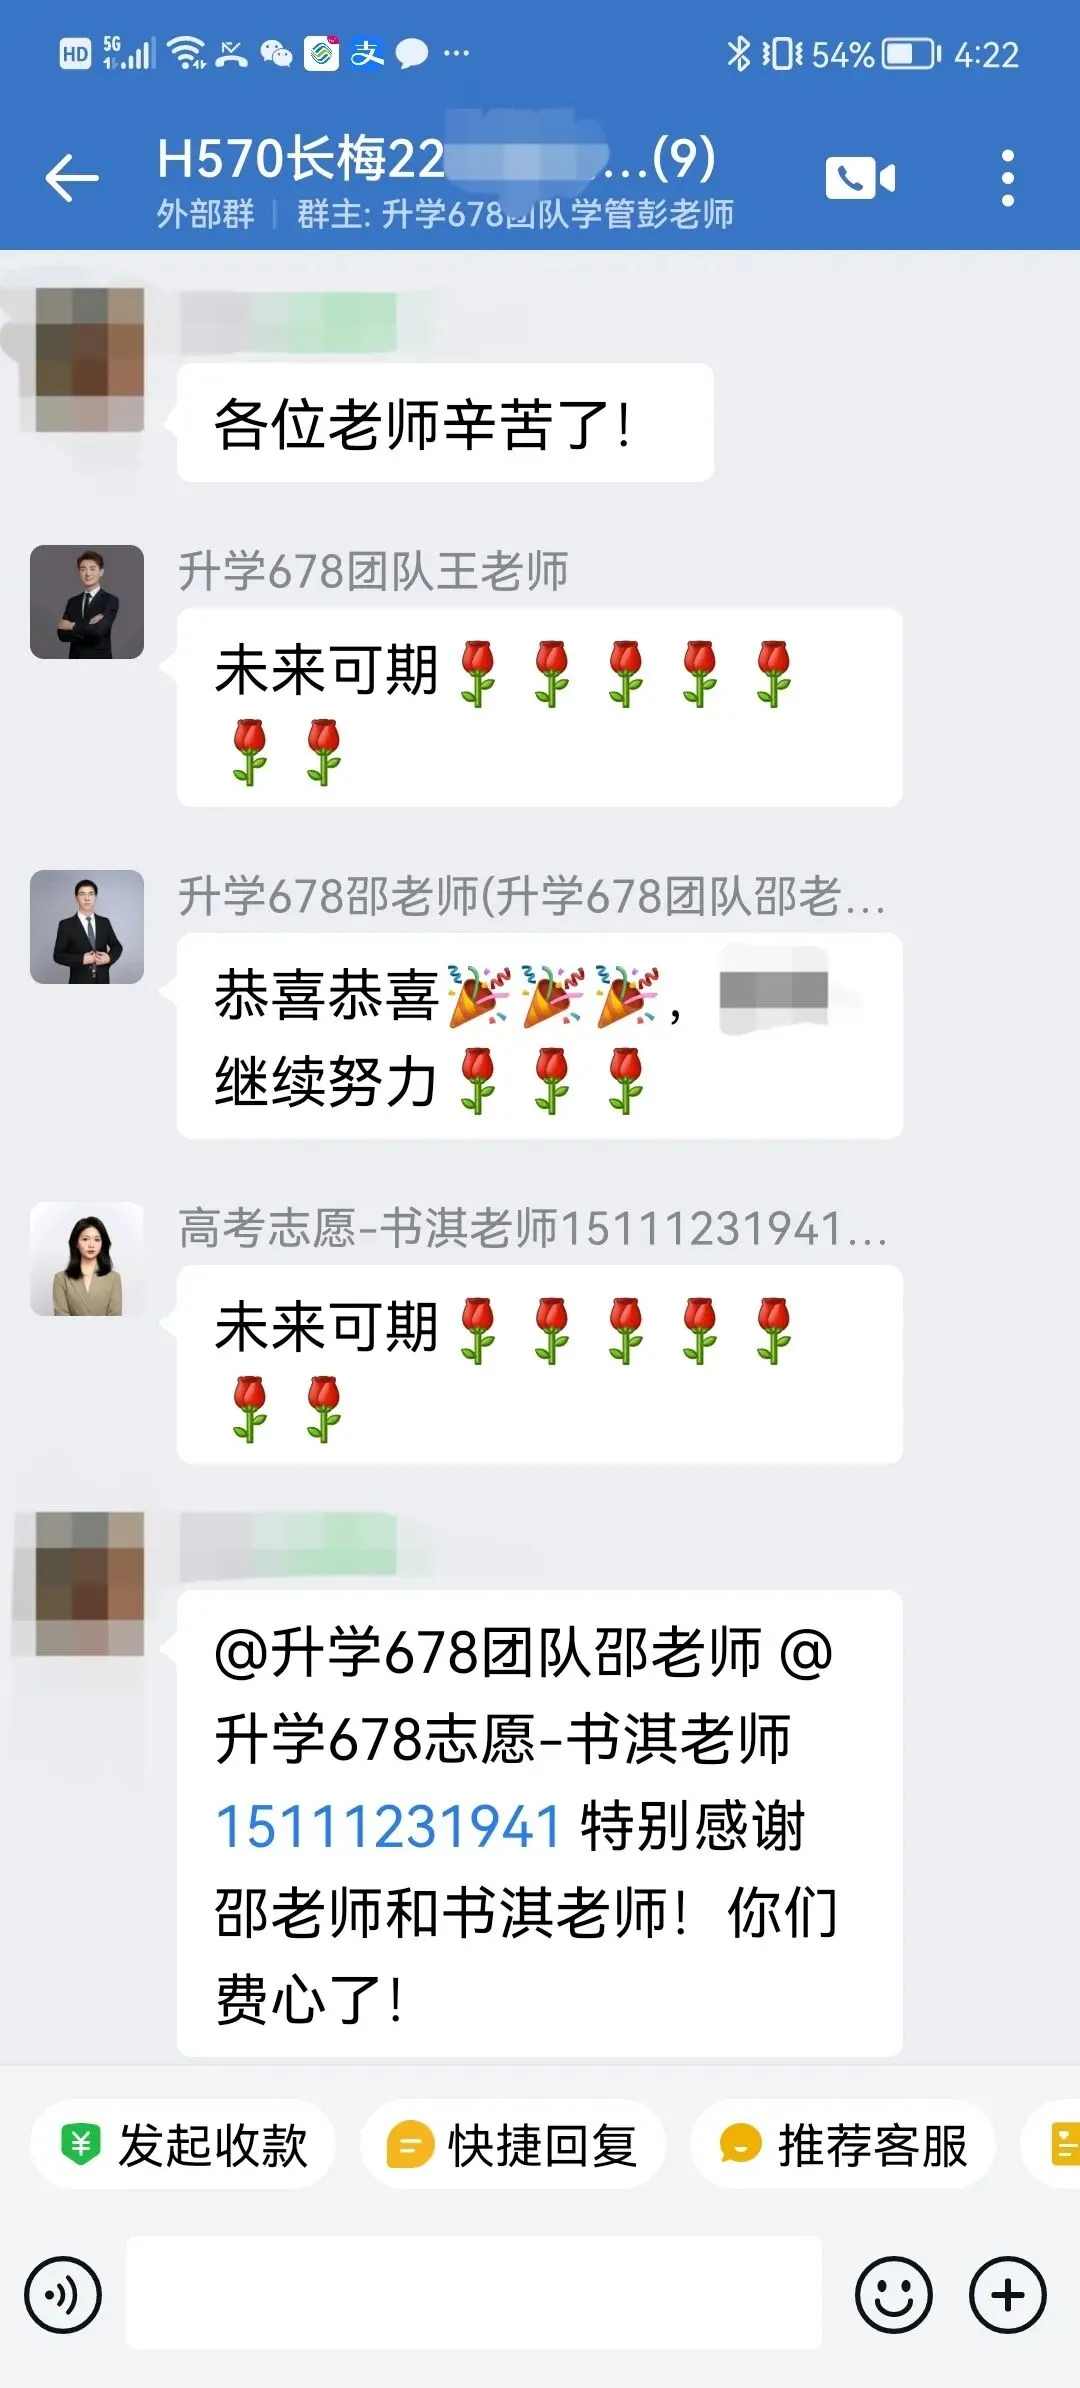Tap the 快捷回复 quick reply shortcut

coord(513,2145)
